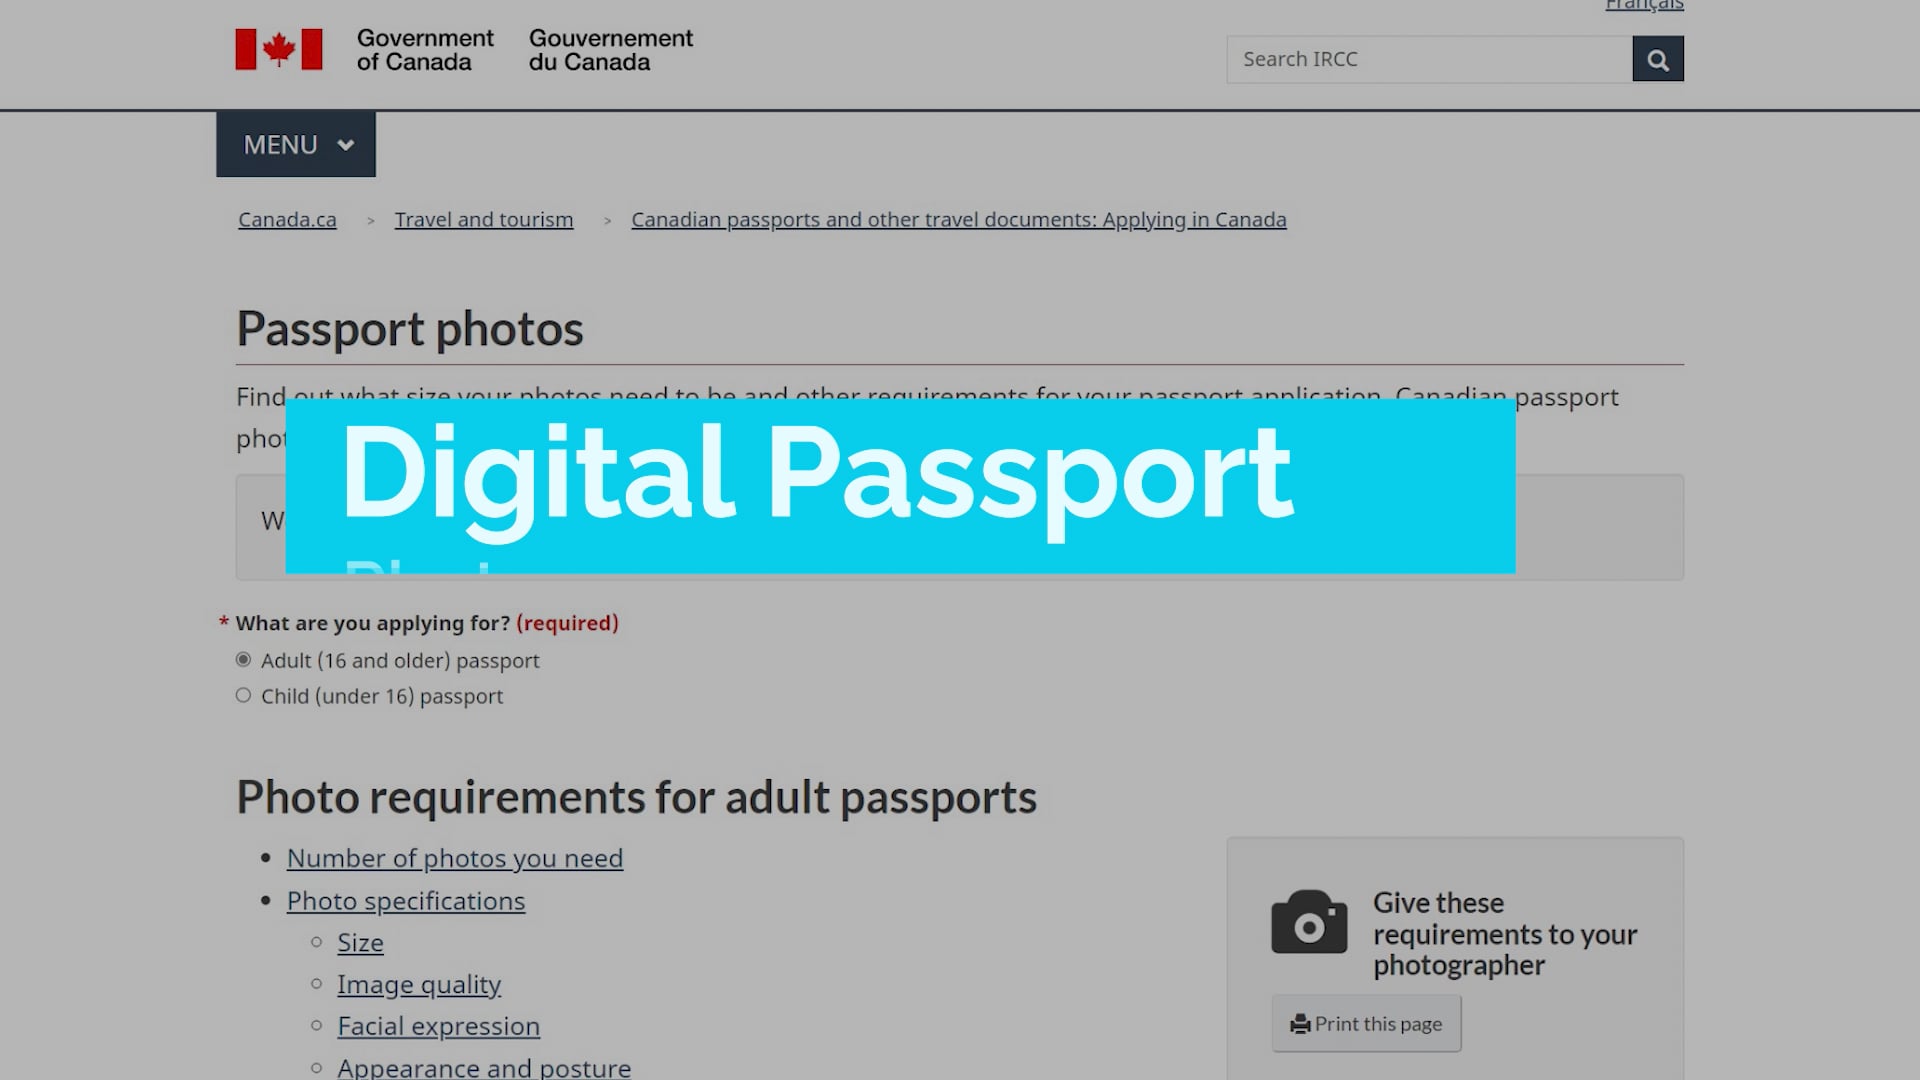Viewport: 1920px width, 1080px height.
Task: Click the MENU dropdown expand icon
Action: click(x=347, y=145)
